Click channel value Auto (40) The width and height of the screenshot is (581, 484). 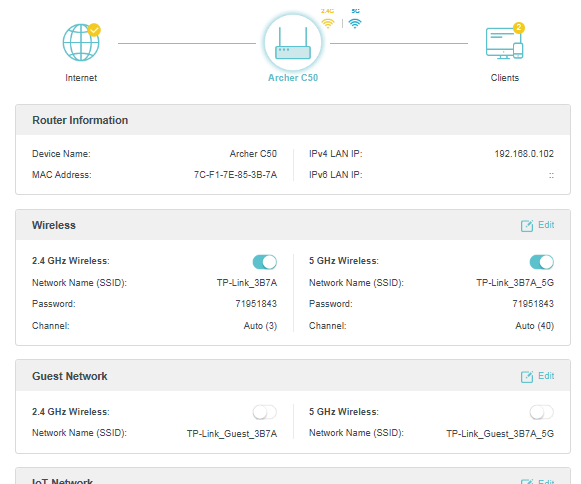point(534,326)
